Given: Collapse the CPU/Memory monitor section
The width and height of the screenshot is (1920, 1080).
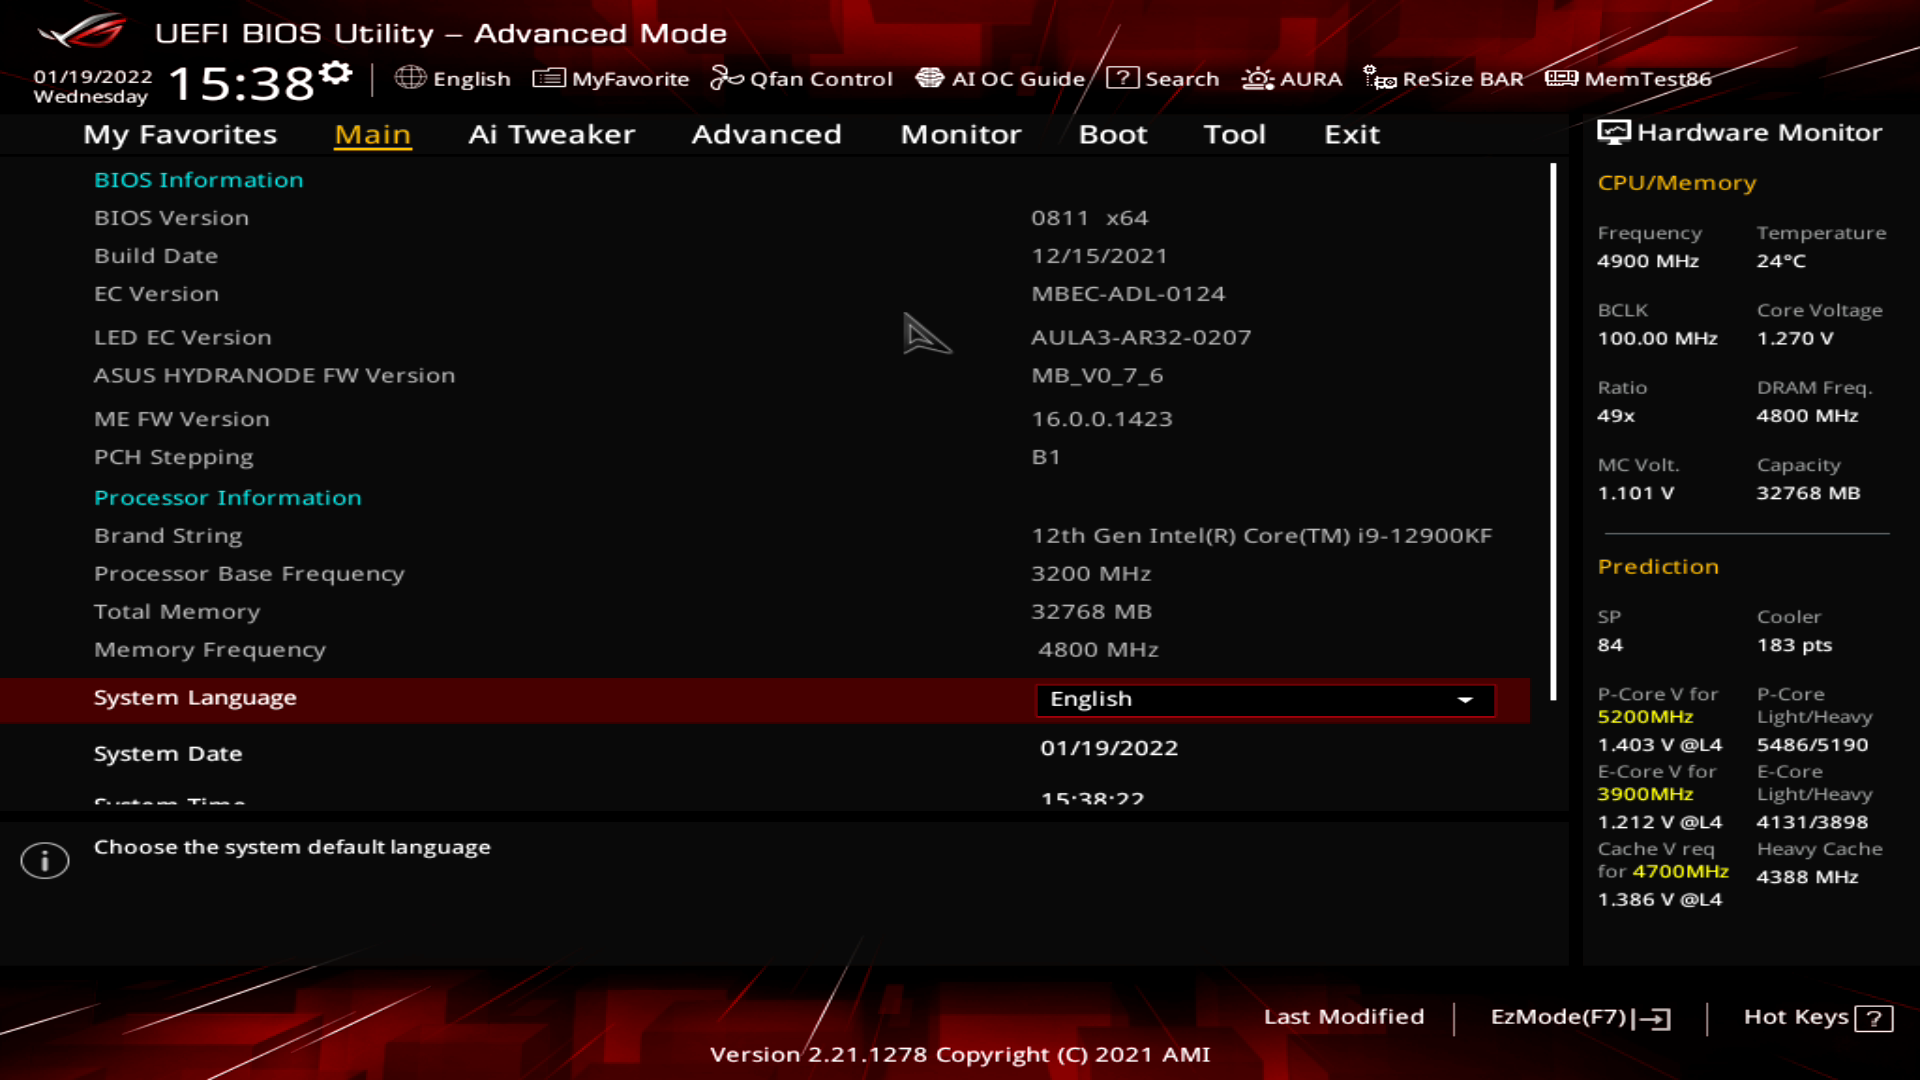Looking at the screenshot, I should 1677,182.
